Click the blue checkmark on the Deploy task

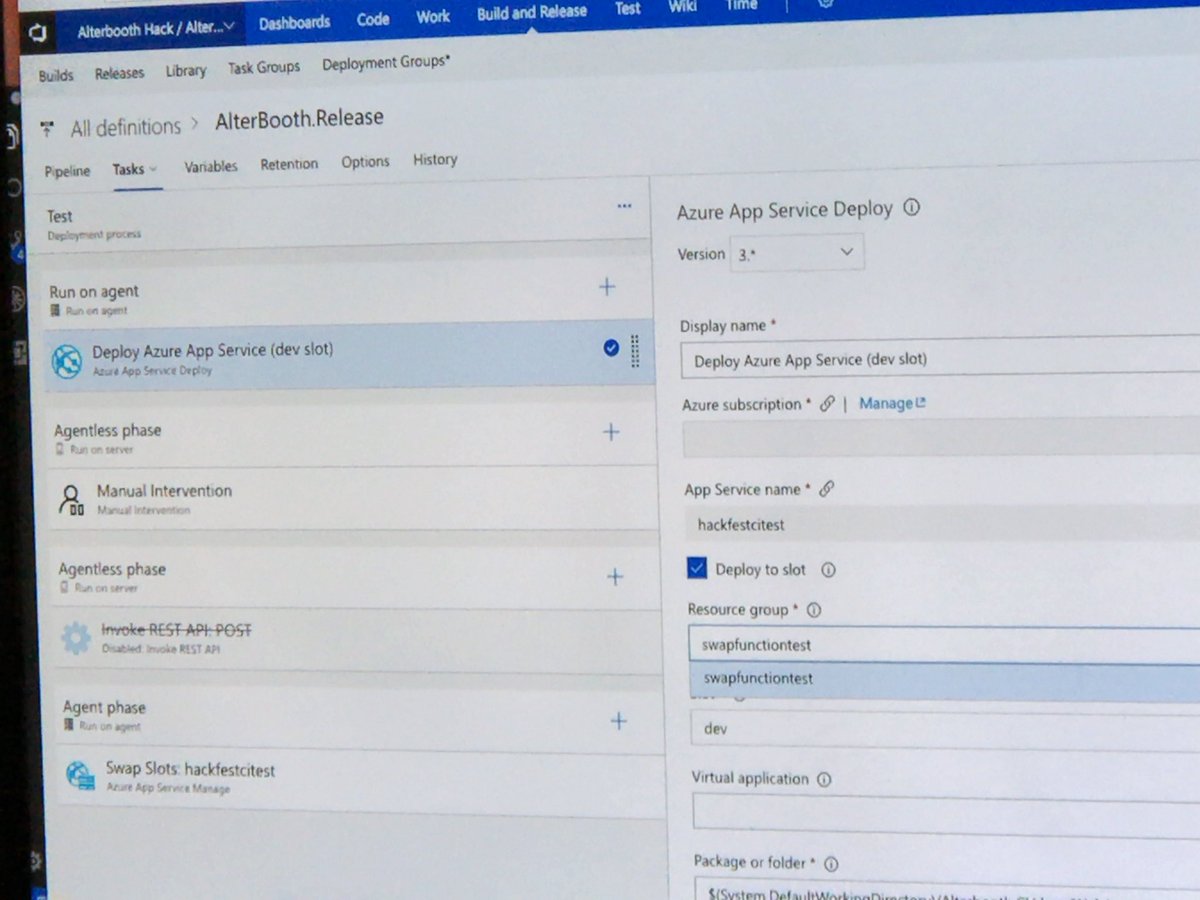611,348
